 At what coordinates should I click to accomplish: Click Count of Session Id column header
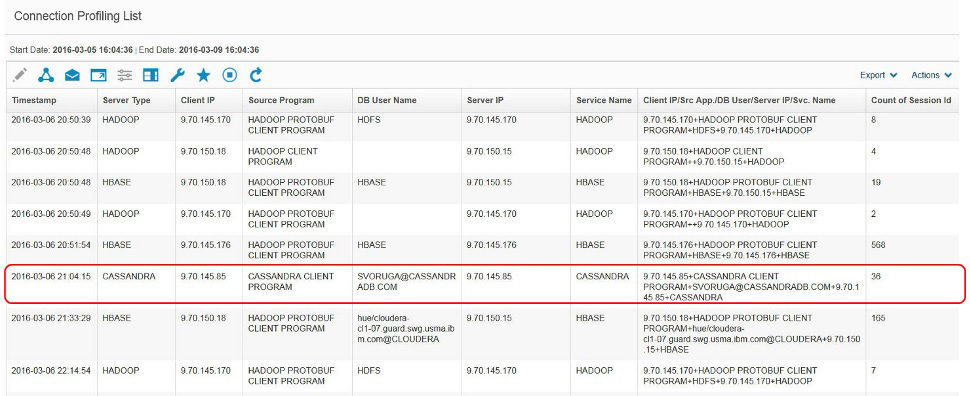click(912, 100)
